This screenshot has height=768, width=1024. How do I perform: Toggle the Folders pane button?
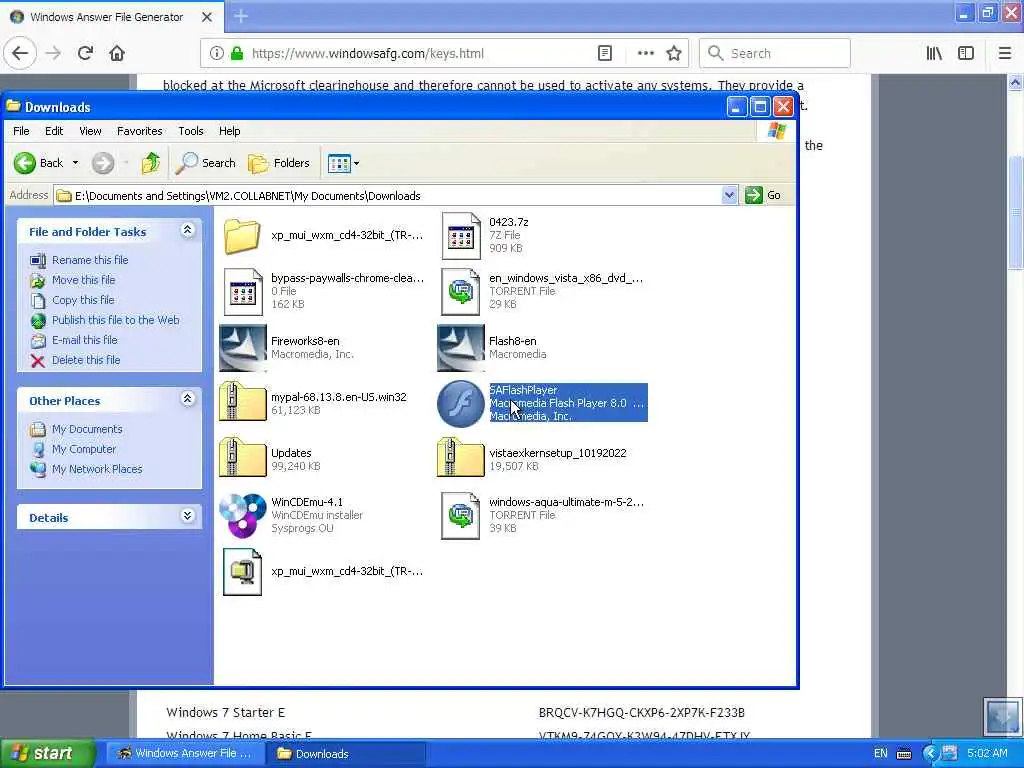tap(279, 163)
